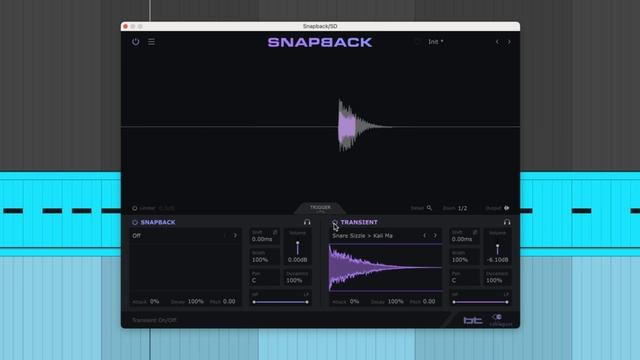The image size is (640, 360).
Task: Change the Zoom 1/2 value
Action: 462,208
